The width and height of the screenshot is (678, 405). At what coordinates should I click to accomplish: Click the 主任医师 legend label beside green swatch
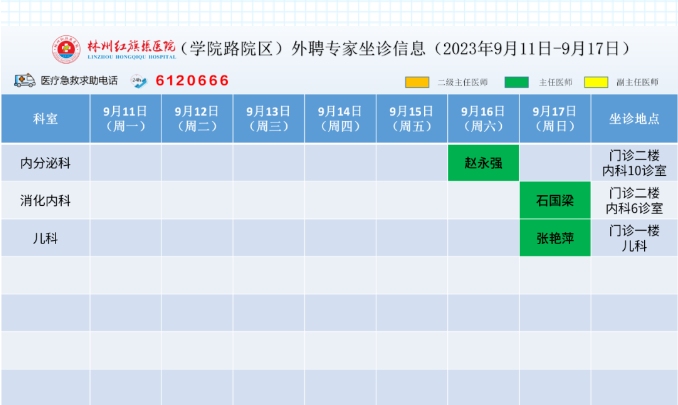tap(556, 82)
